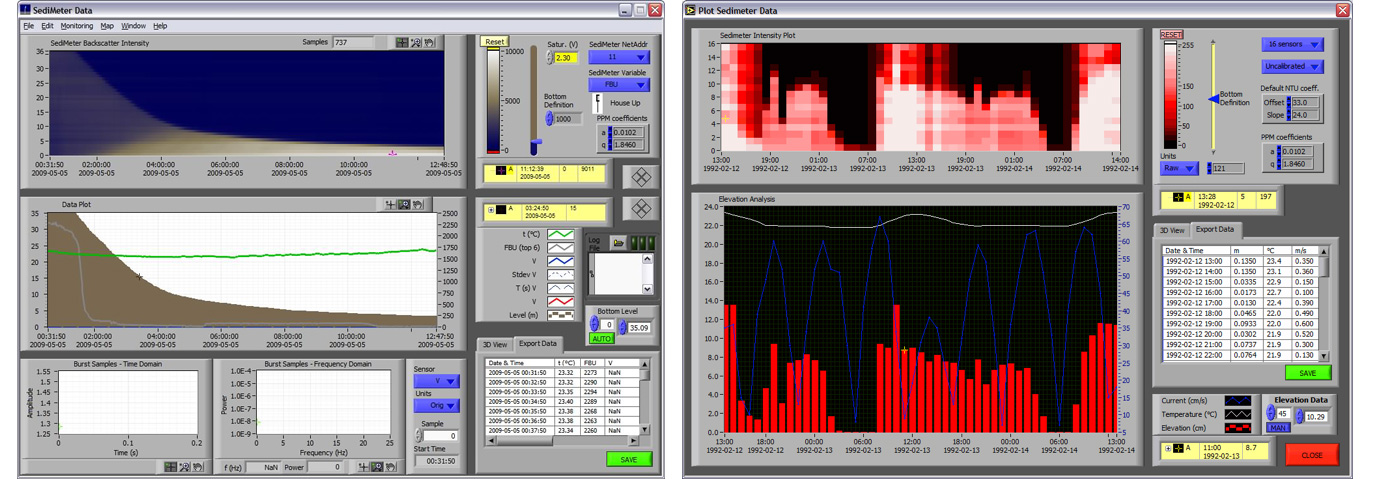
Task: Toggle the AUTO bottom level button
Action: [602, 339]
